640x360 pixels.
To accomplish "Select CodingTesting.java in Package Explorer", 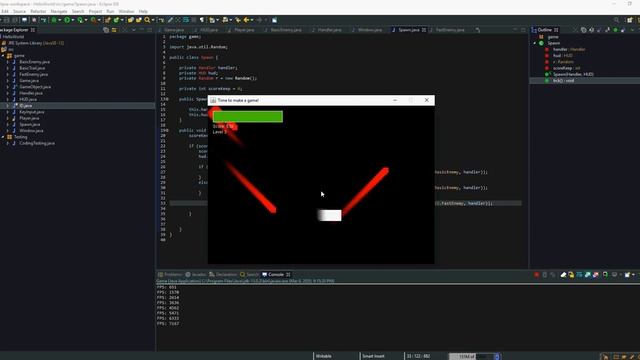I will click(x=37, y=143).
